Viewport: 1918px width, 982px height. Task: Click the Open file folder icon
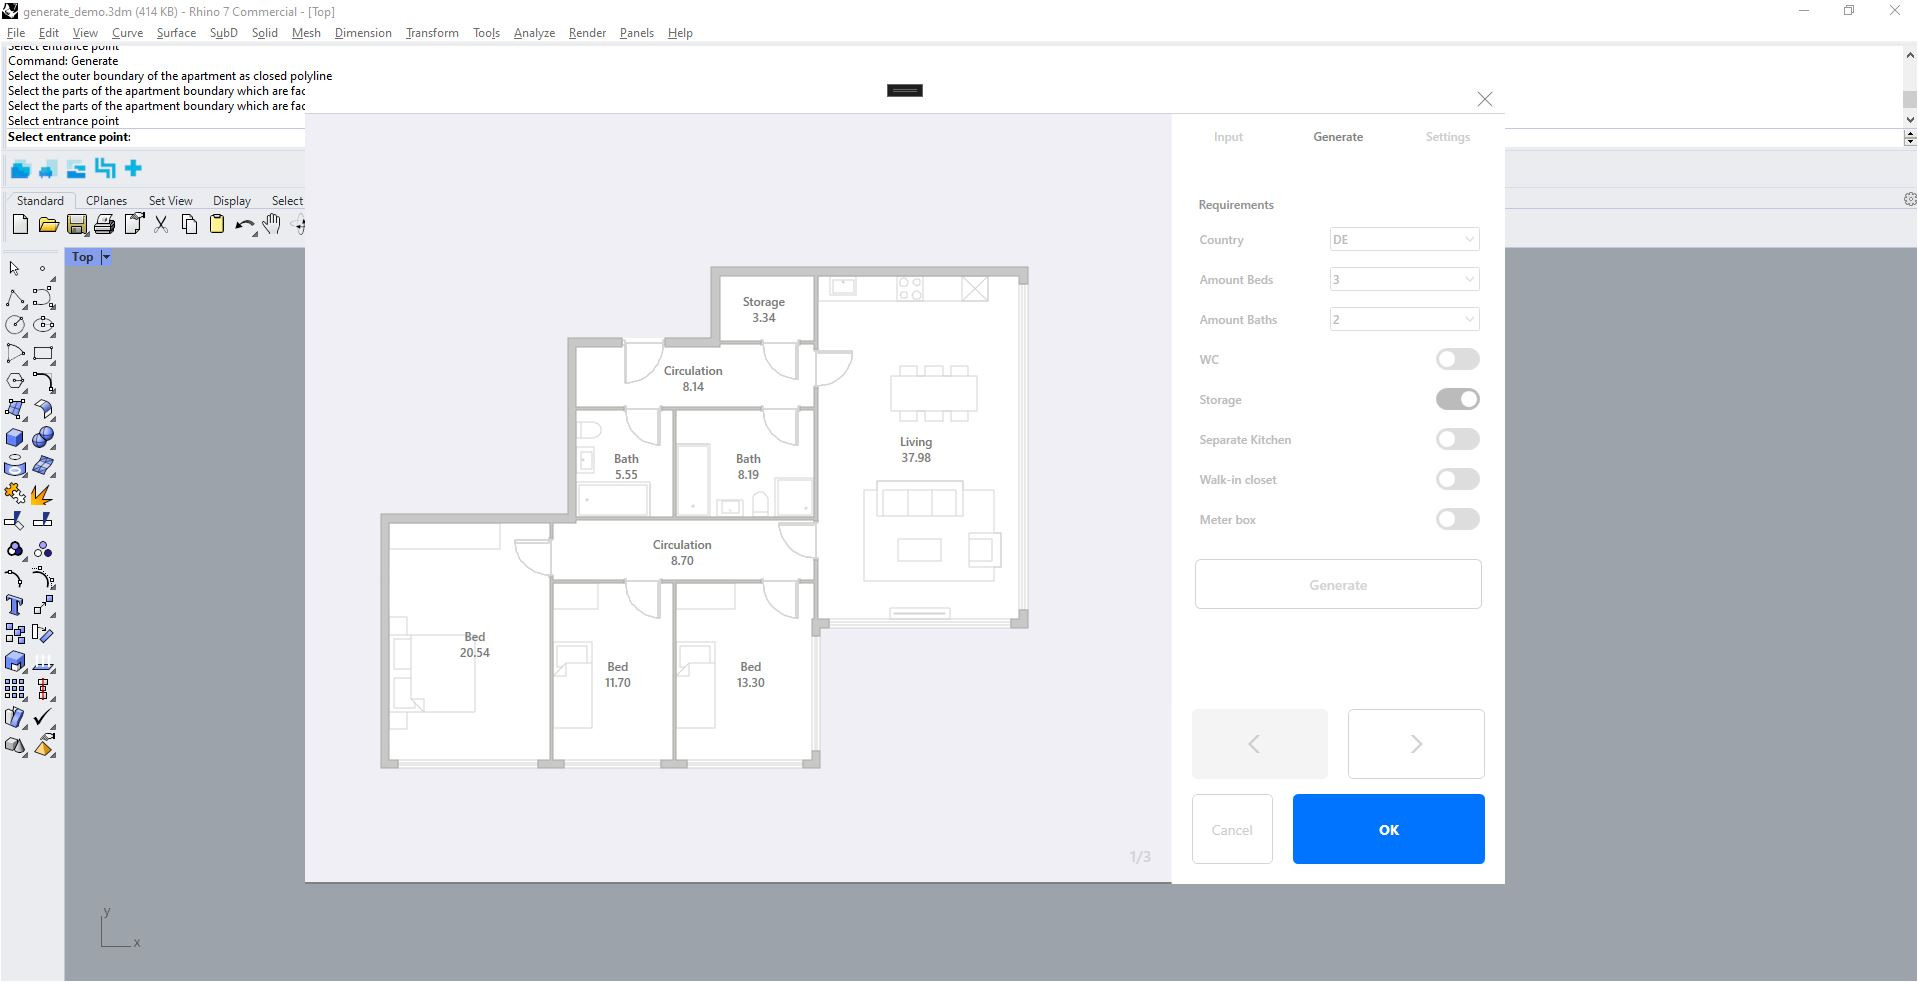[48, 225]
